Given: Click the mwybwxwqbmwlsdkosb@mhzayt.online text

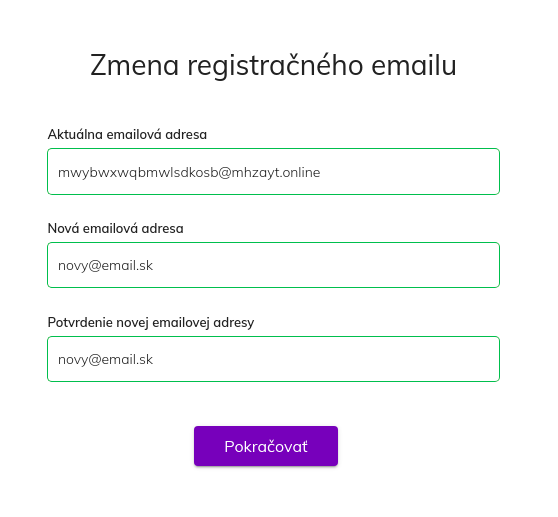Looking at the screenshot, I should (x=189, y=173).
